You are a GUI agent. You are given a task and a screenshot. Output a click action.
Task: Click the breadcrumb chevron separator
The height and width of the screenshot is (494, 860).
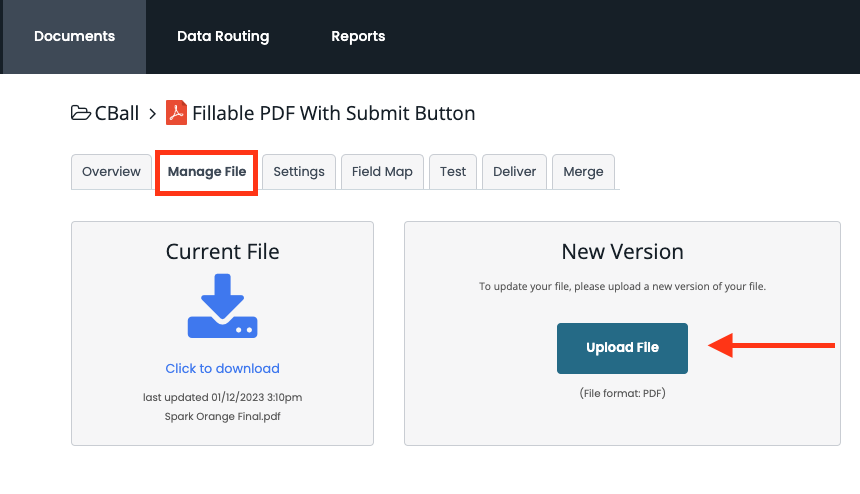[152, 113]
